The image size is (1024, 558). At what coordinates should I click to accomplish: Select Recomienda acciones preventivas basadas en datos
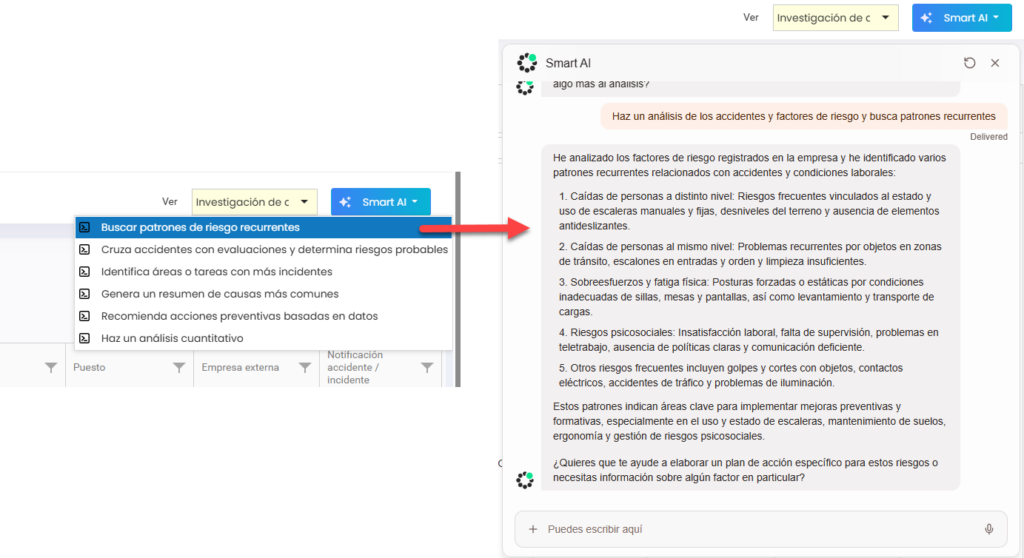263,316
